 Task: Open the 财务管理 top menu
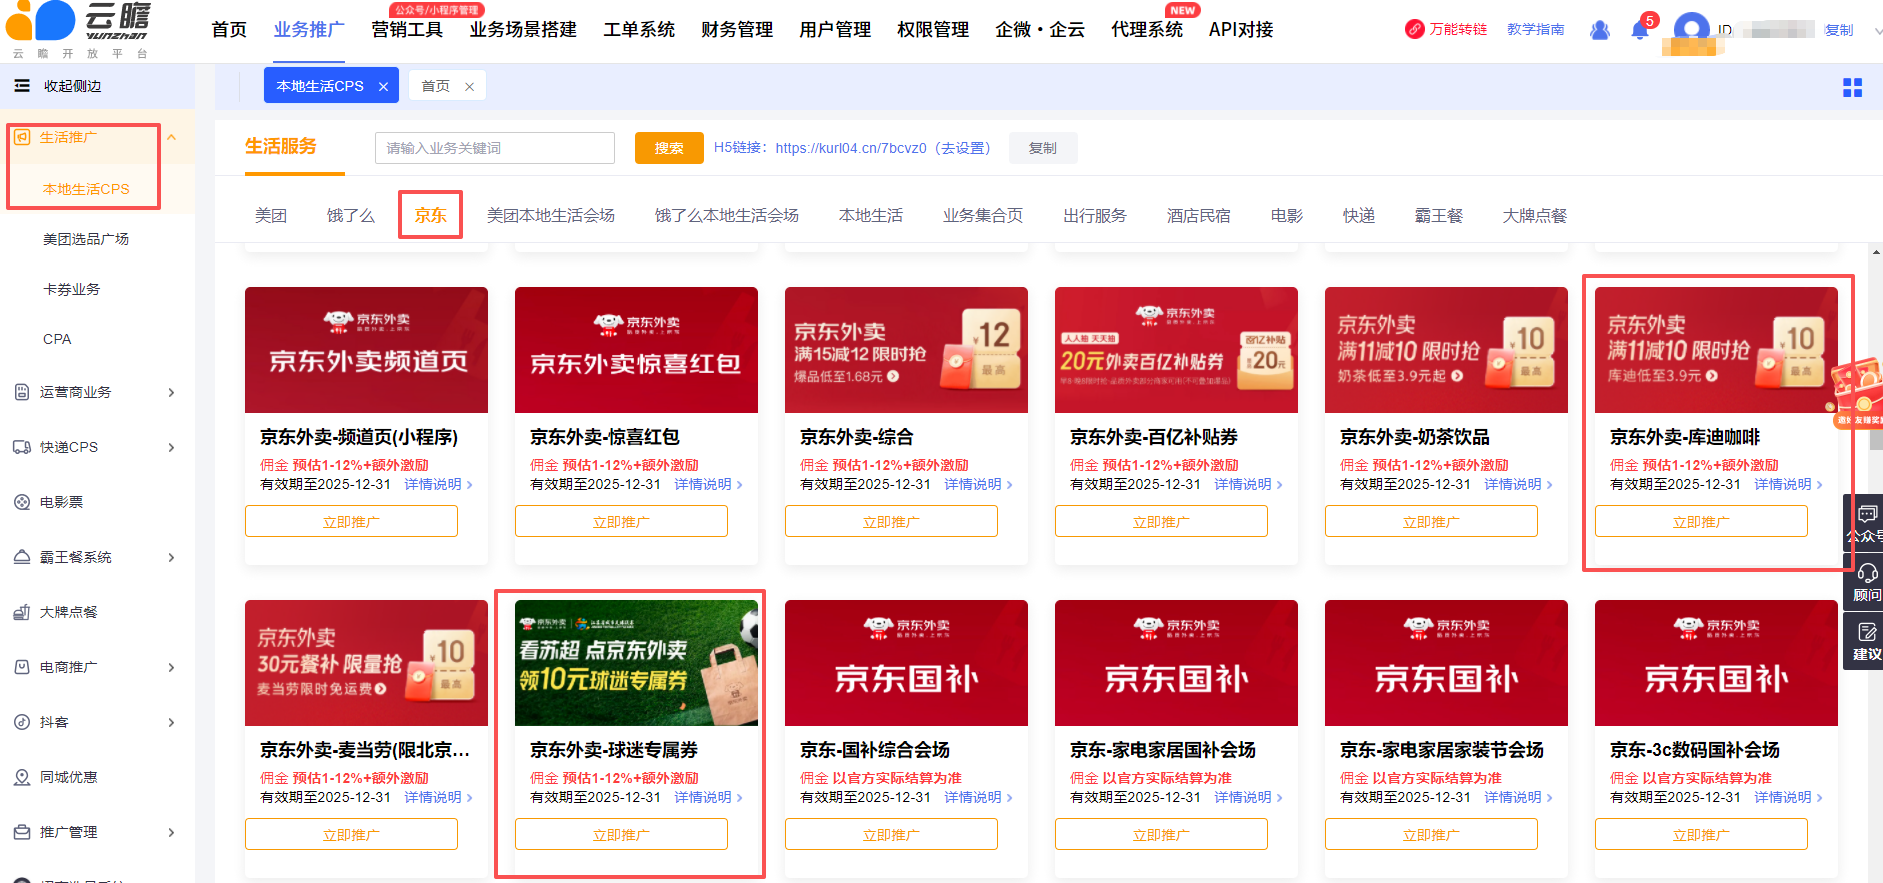737,30
